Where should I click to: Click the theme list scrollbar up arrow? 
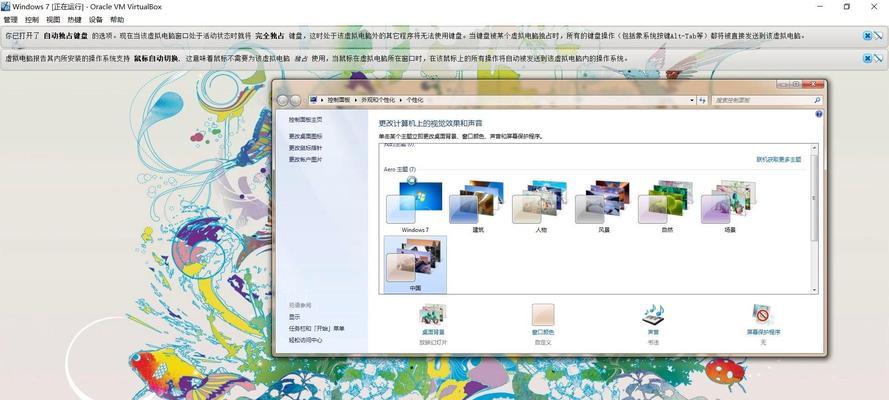(814, 148)
